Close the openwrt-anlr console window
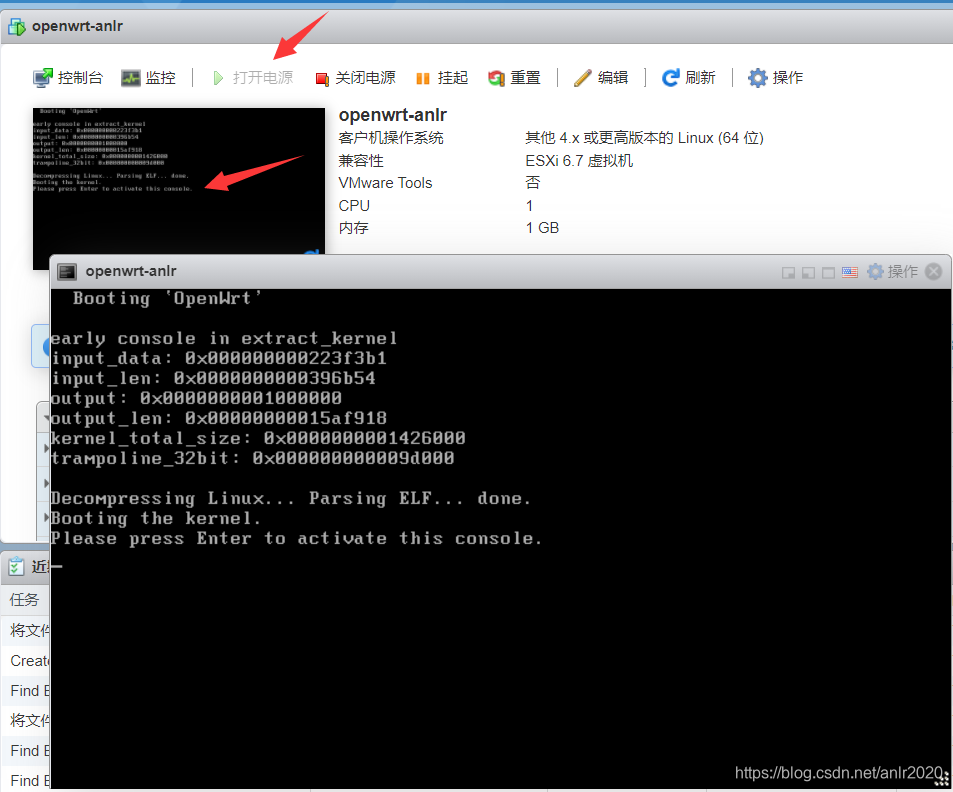Screen dimensions: 953x792 coord(934,272)
